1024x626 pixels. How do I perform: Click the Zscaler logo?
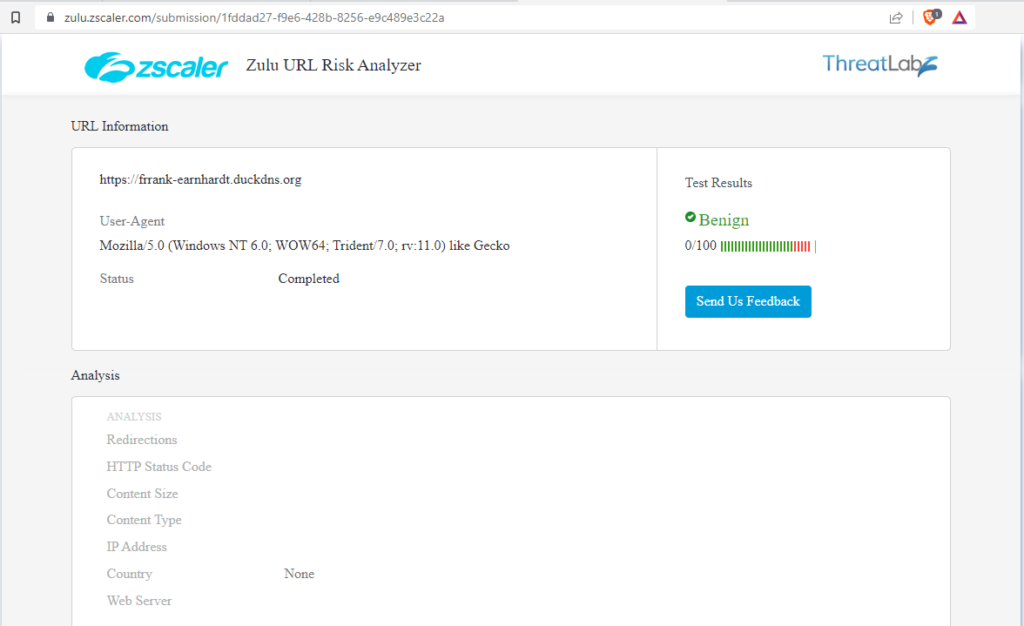pos(156,67)
